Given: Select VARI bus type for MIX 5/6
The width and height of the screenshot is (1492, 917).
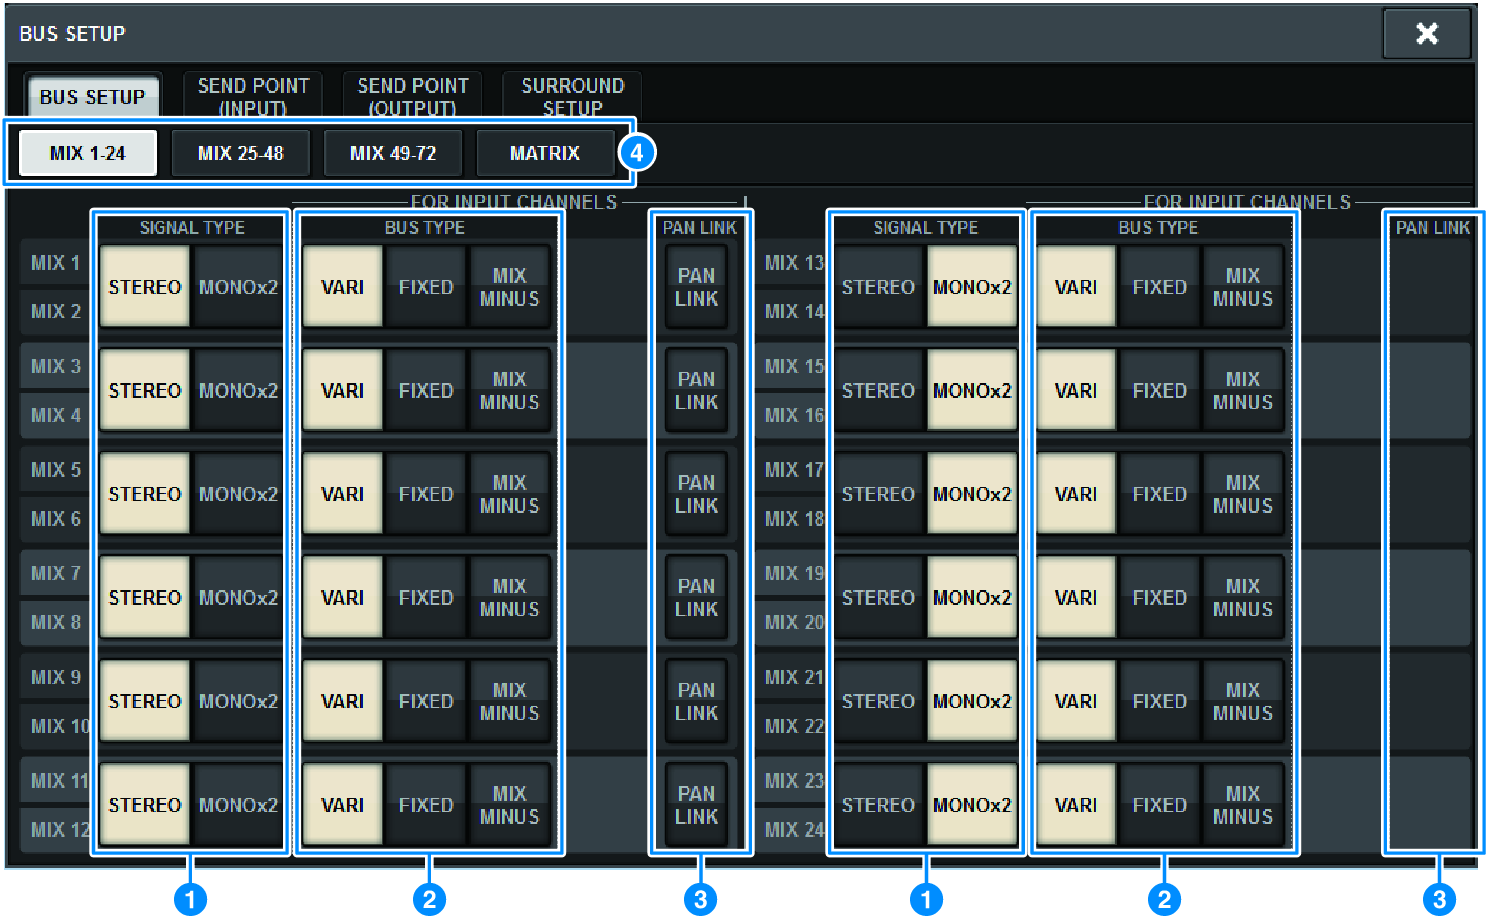Looking at the screenshot, I should pyautogui.click(x=342, y=493).
